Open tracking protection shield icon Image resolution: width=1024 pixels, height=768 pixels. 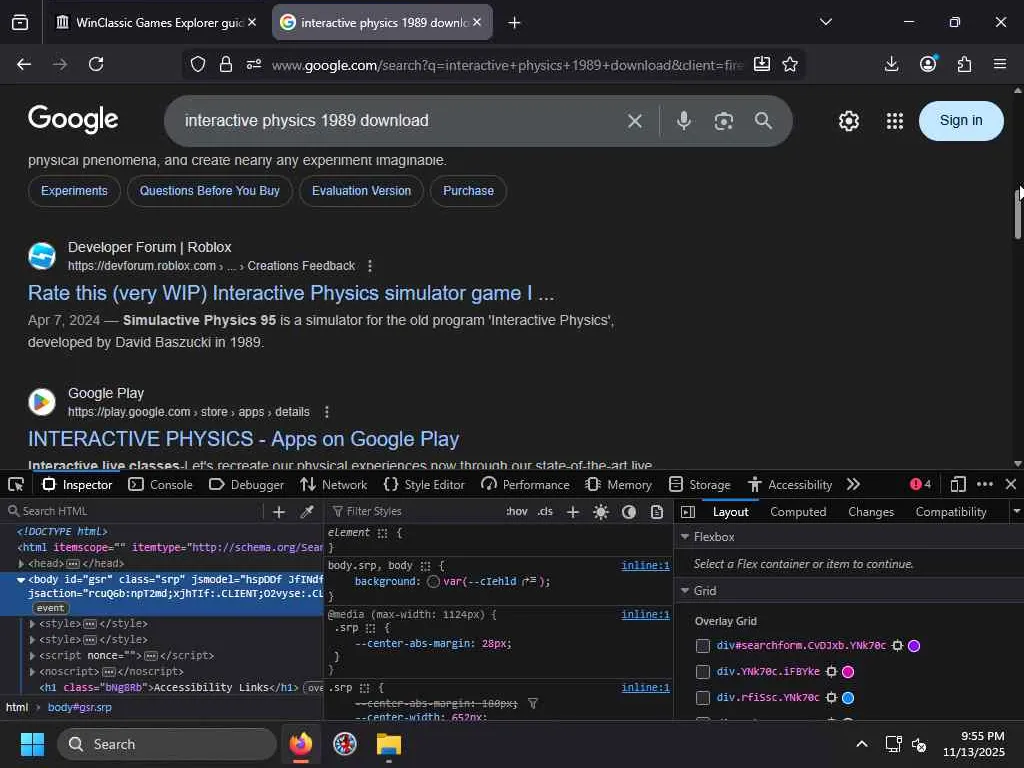click(x=198, y=64)
